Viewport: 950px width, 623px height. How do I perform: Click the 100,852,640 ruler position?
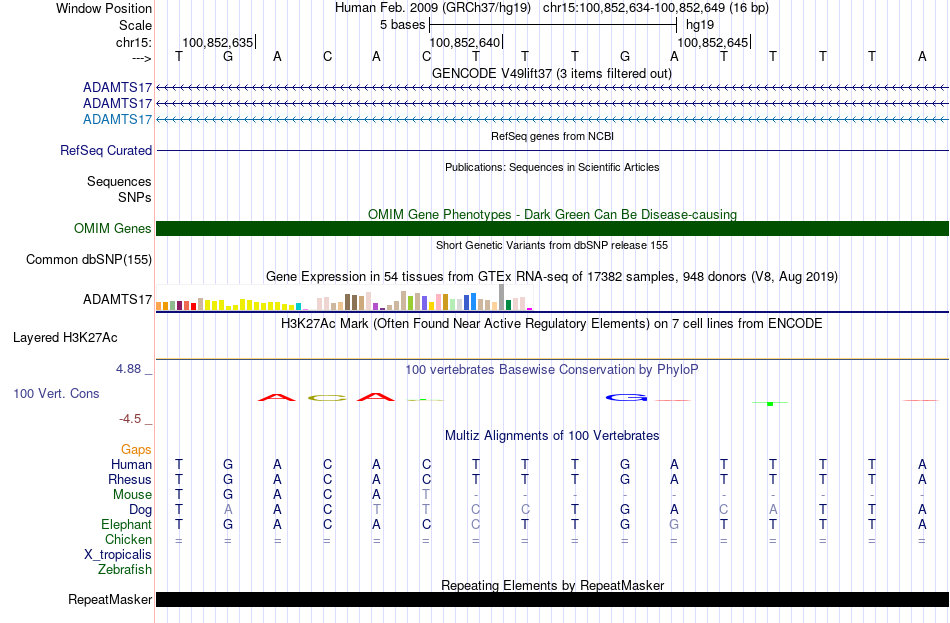tap(465, 42)
